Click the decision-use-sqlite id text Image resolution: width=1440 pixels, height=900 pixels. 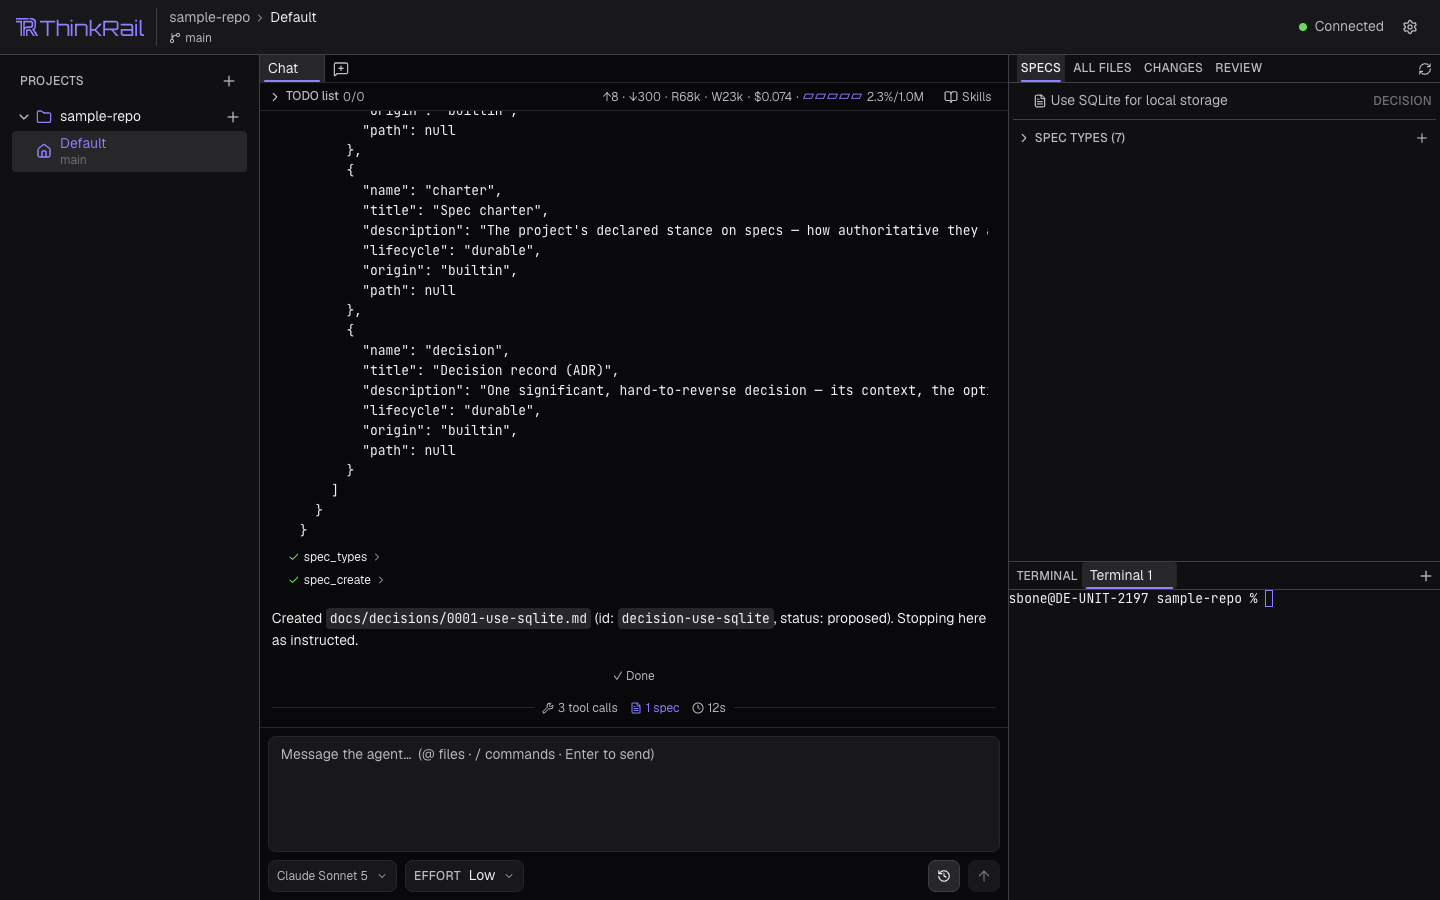(x=696, y=619)
